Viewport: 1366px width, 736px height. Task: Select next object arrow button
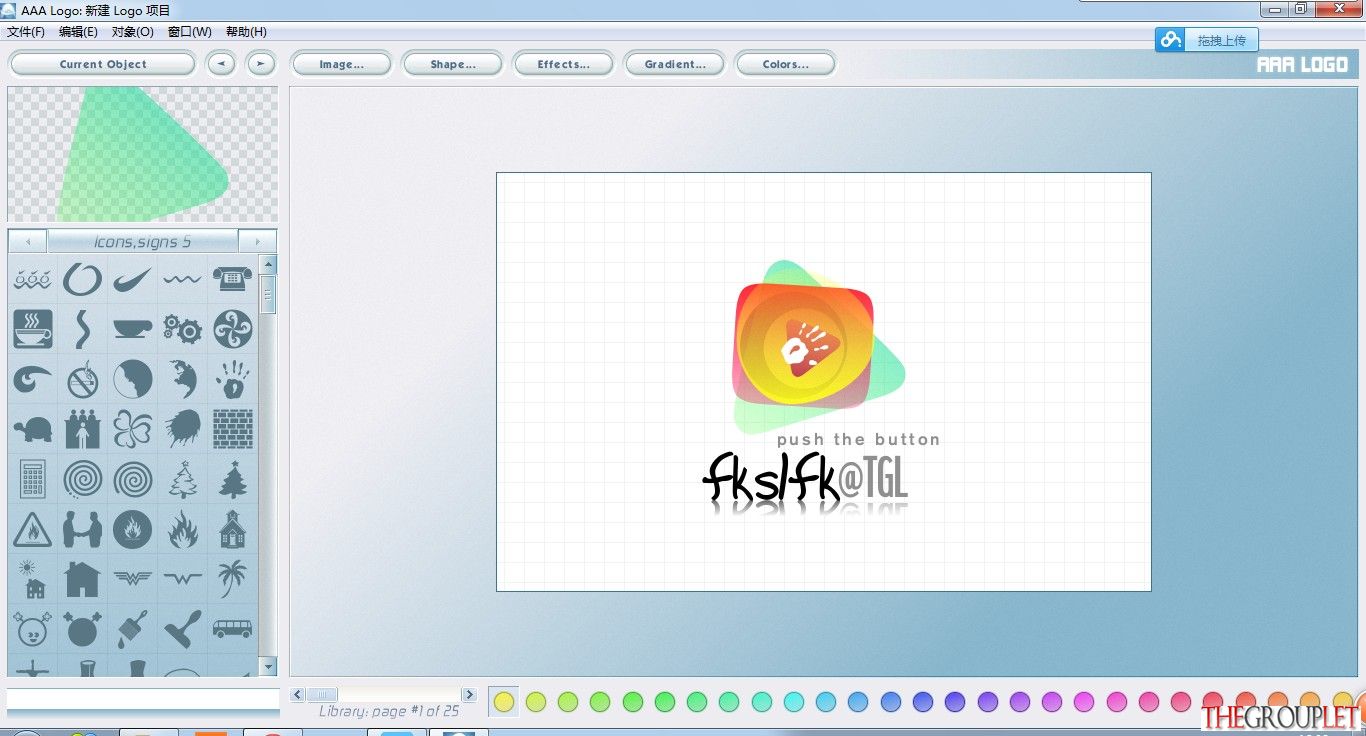point(261,64)
